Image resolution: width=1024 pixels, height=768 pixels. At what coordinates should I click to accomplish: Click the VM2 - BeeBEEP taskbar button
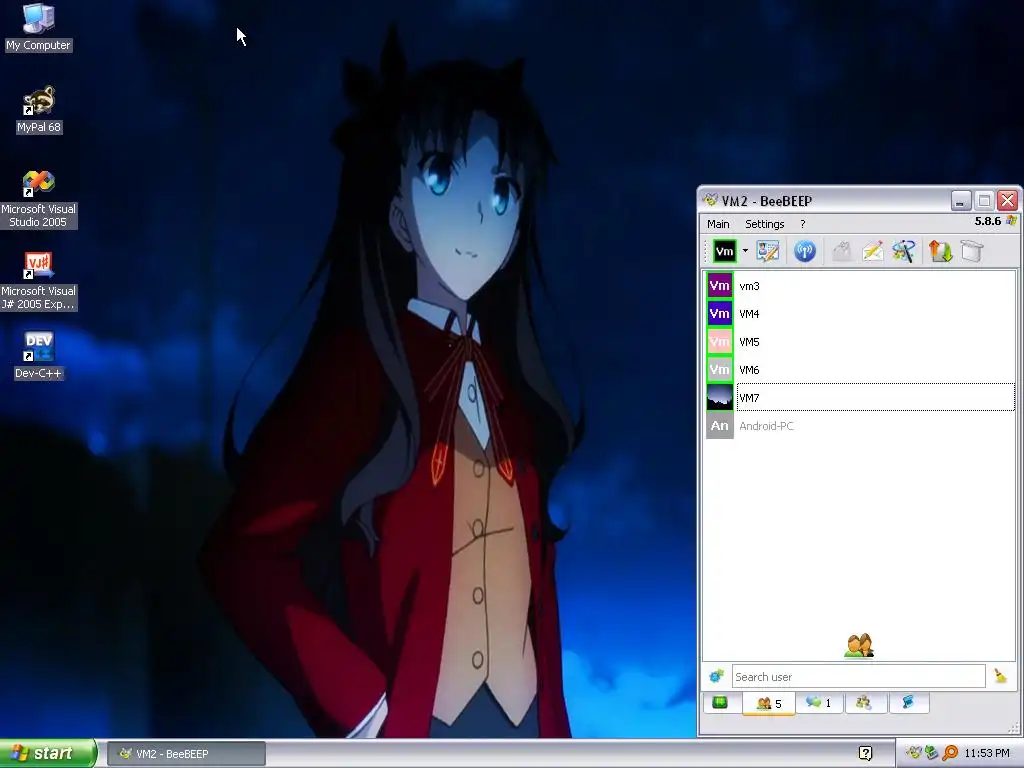(186, 754)
